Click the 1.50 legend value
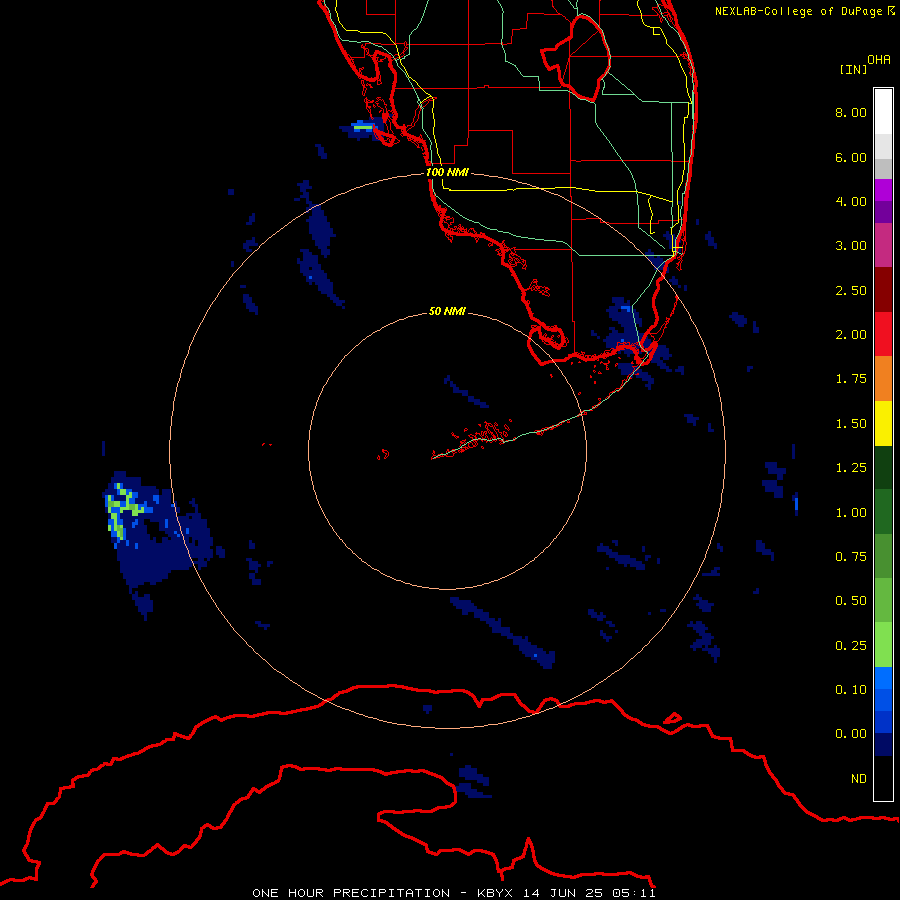 click(x=851, y=424)
